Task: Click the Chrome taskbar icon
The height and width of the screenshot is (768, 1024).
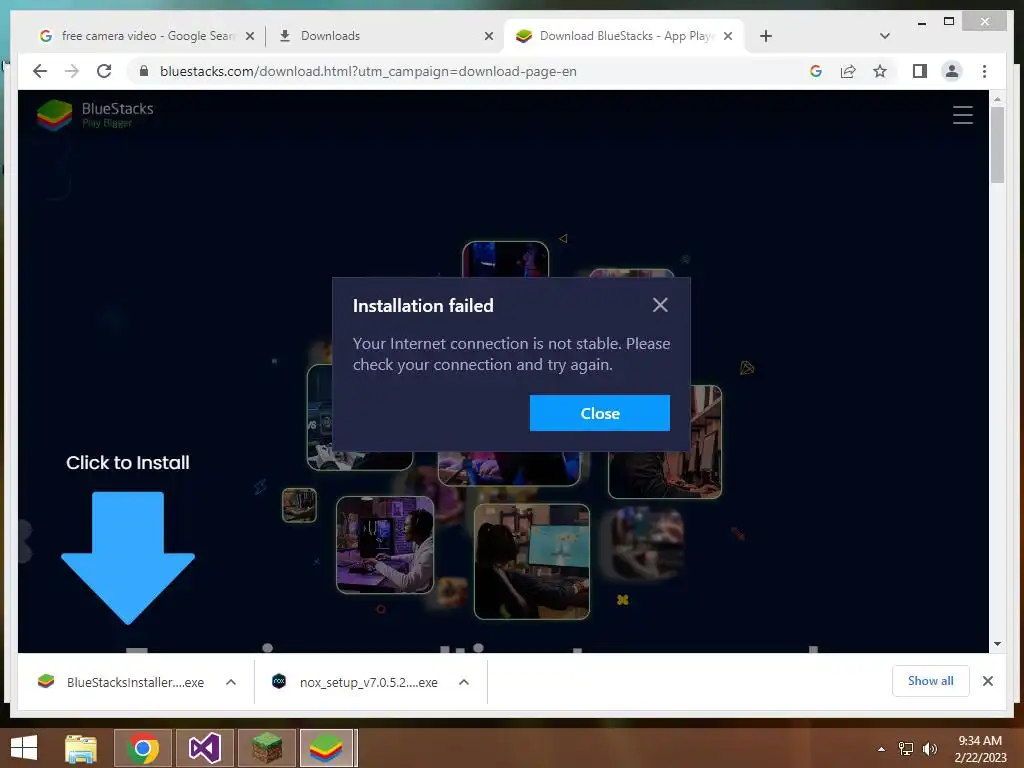Action: point(143,748)
